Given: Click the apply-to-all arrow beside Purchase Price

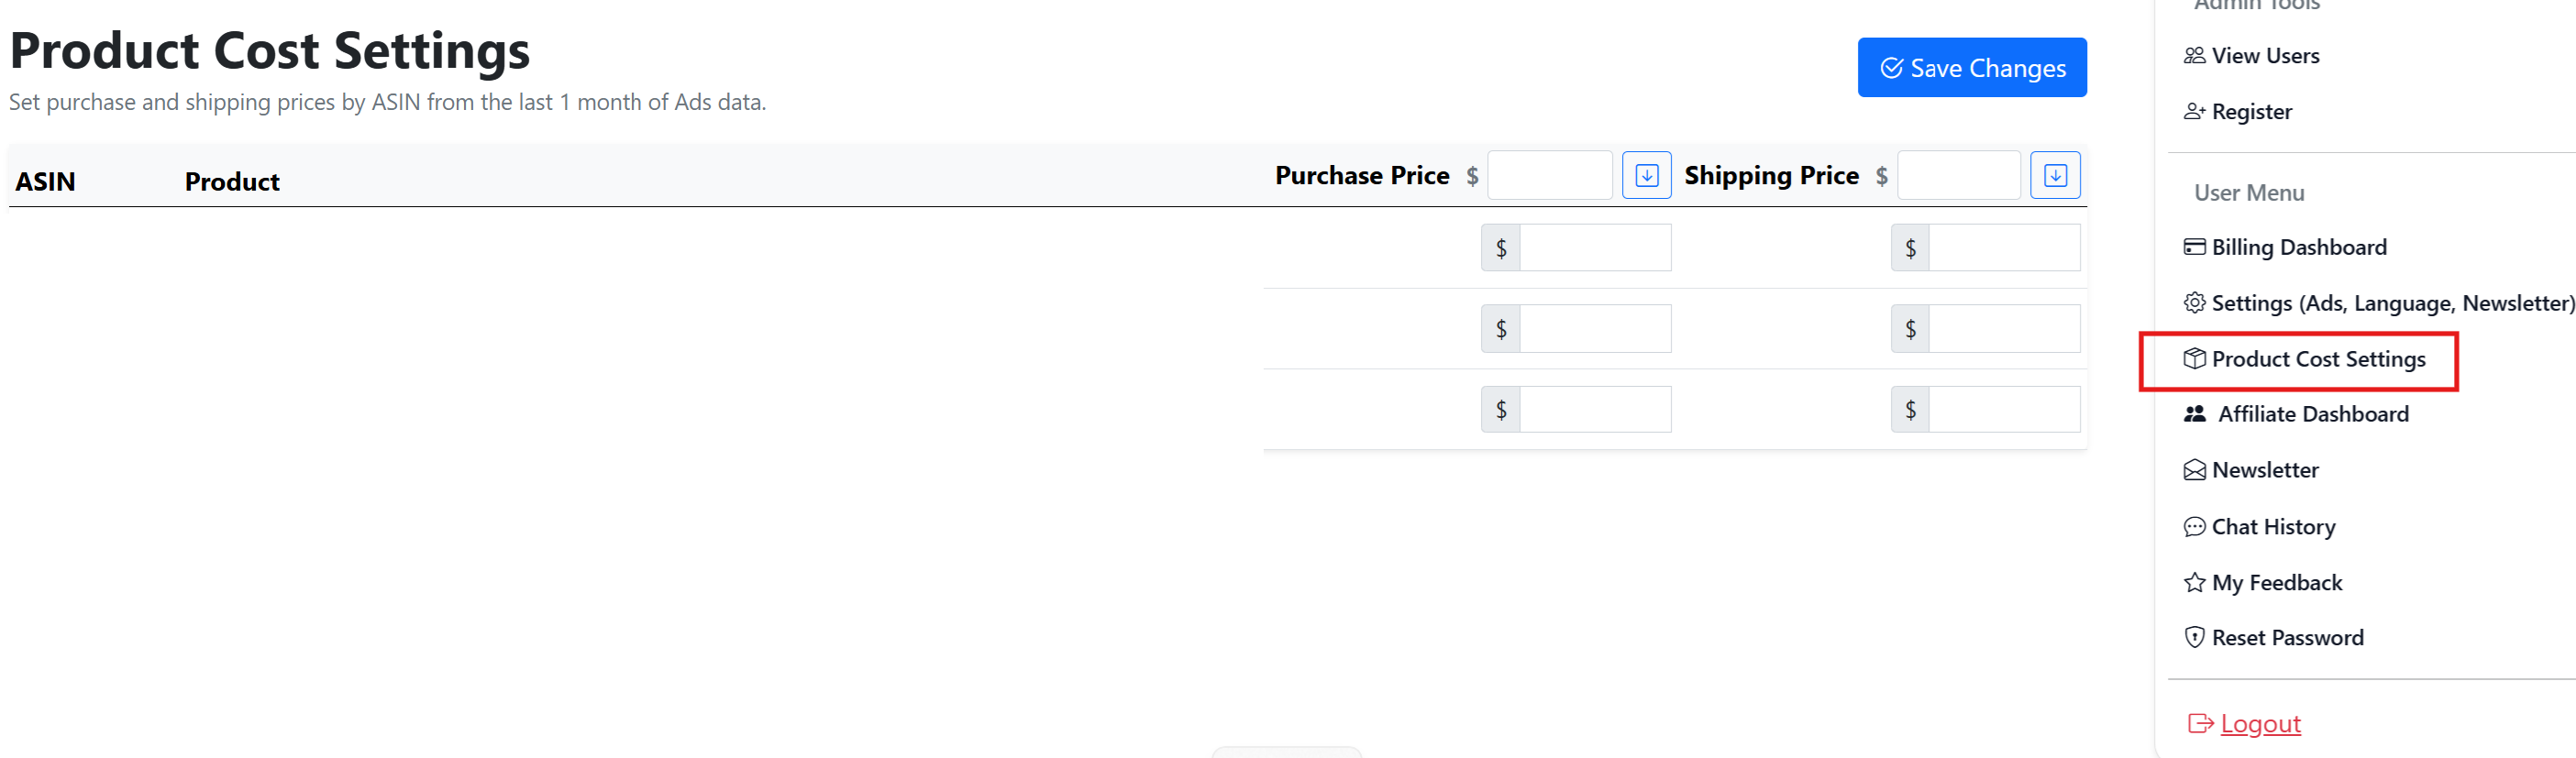Looking at the screenshot, I should (x=1646, y=176).
